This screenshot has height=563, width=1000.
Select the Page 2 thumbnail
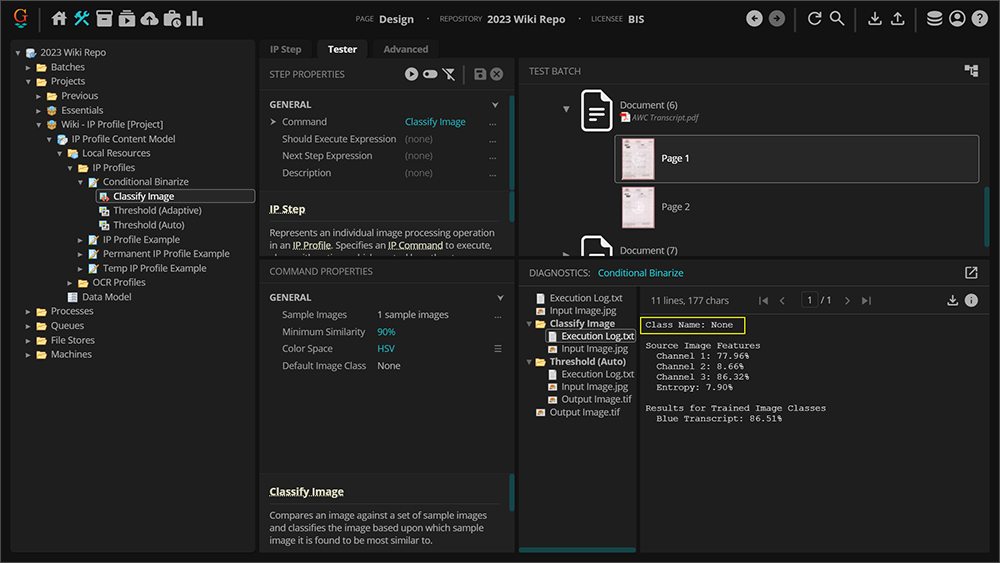638,207
